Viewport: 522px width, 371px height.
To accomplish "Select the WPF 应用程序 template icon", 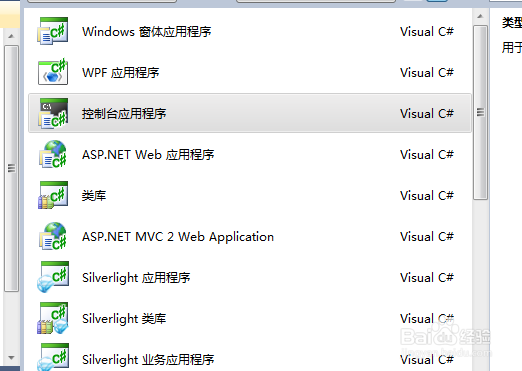I will (x=53, y=72).
